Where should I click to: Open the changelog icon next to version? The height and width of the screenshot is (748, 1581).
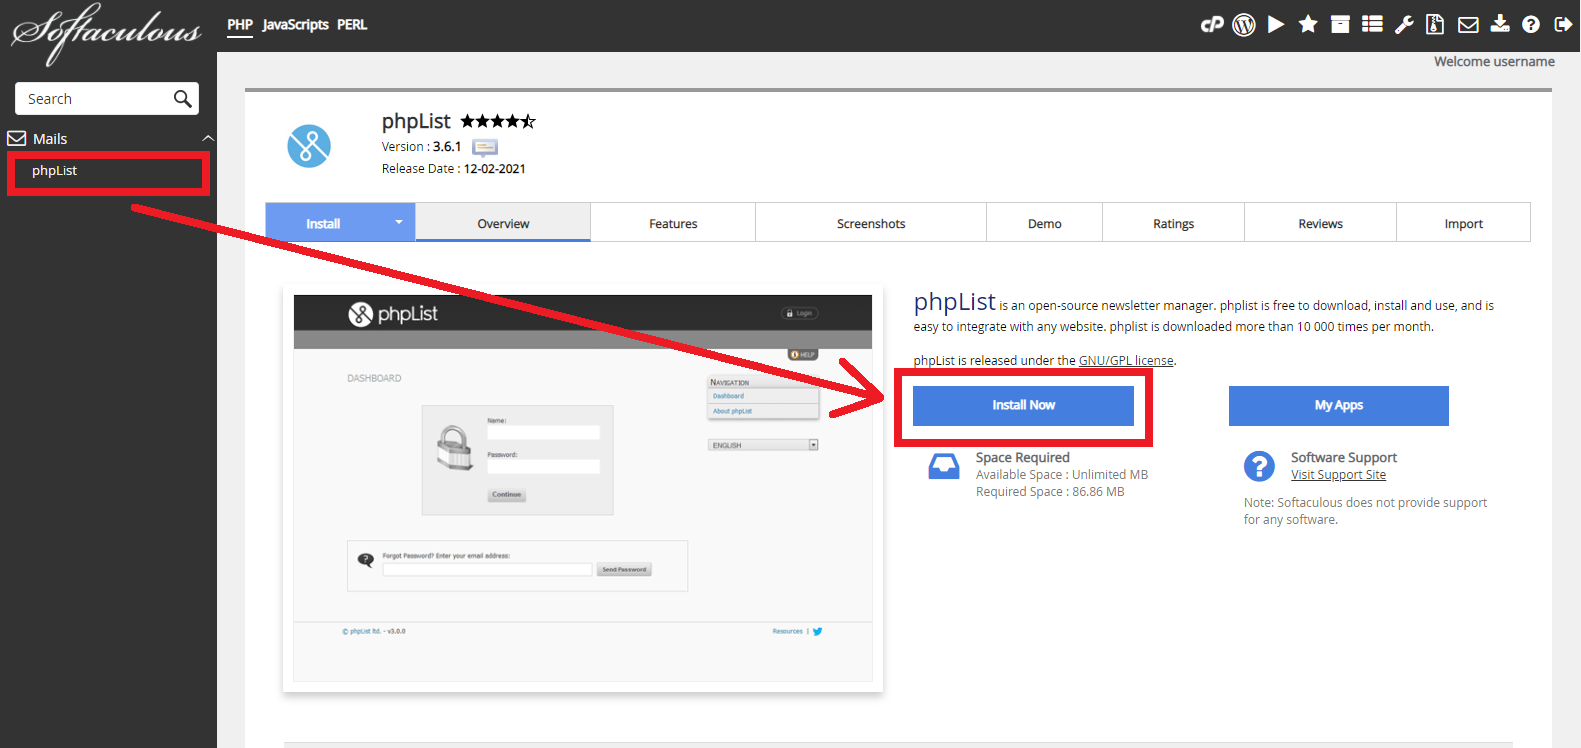pyautogui.click(x=485, y=148)
